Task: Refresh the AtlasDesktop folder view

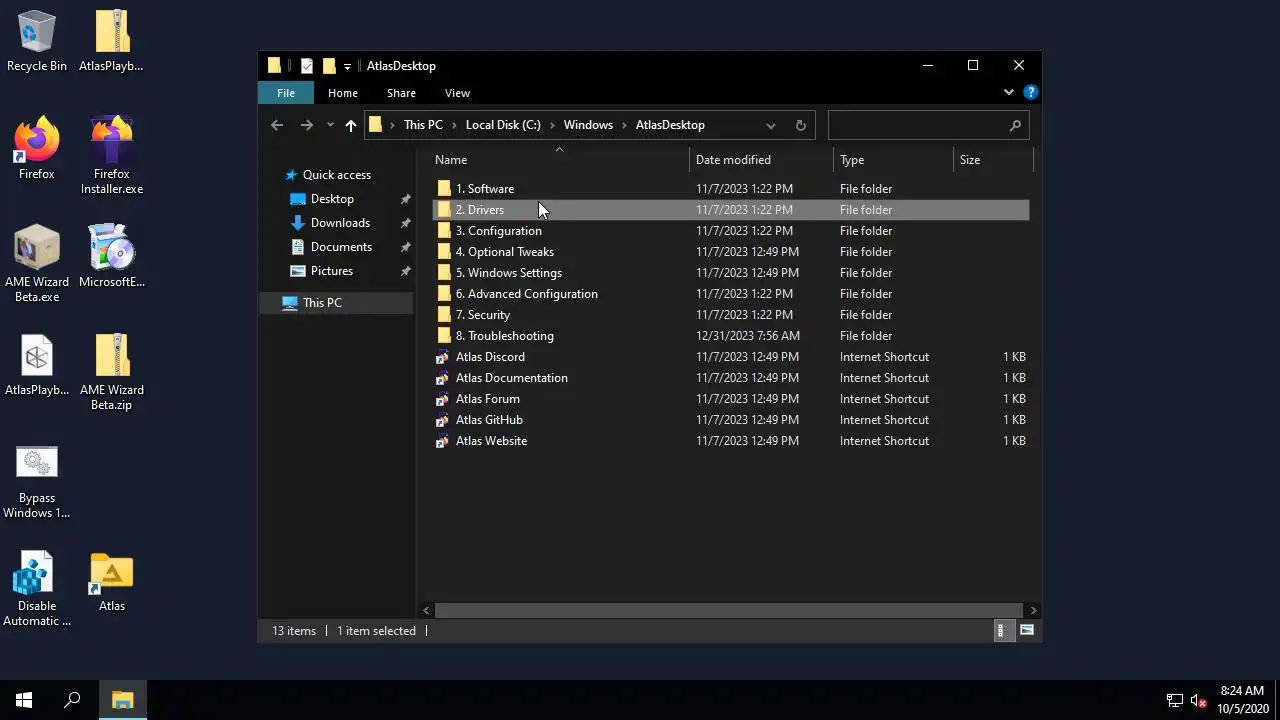Action: tap(800, 125)
